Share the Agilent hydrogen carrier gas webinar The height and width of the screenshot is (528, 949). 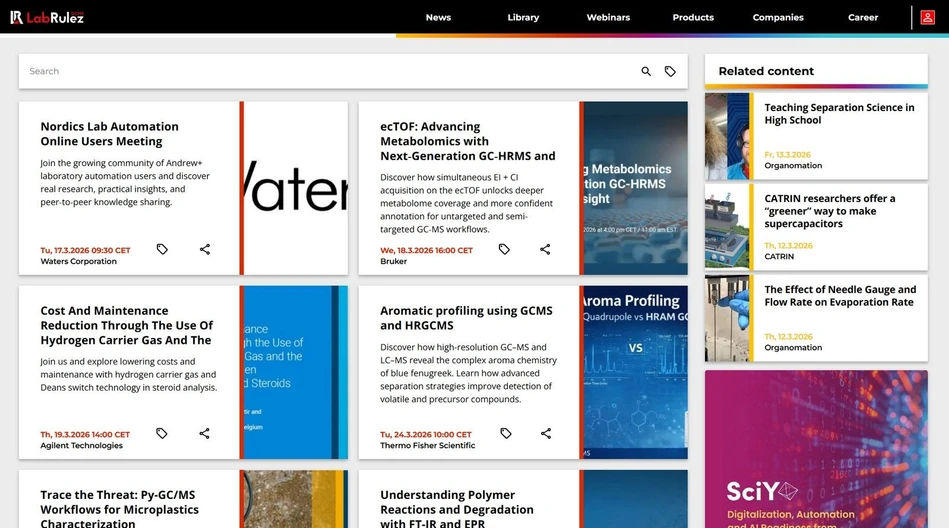(204, 433)
